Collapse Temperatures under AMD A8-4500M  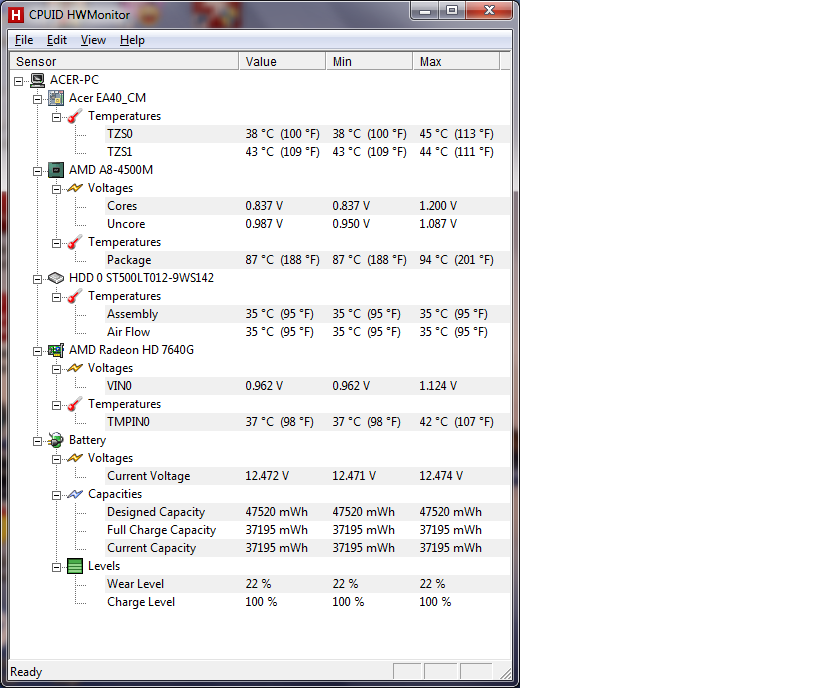point(56,243)
